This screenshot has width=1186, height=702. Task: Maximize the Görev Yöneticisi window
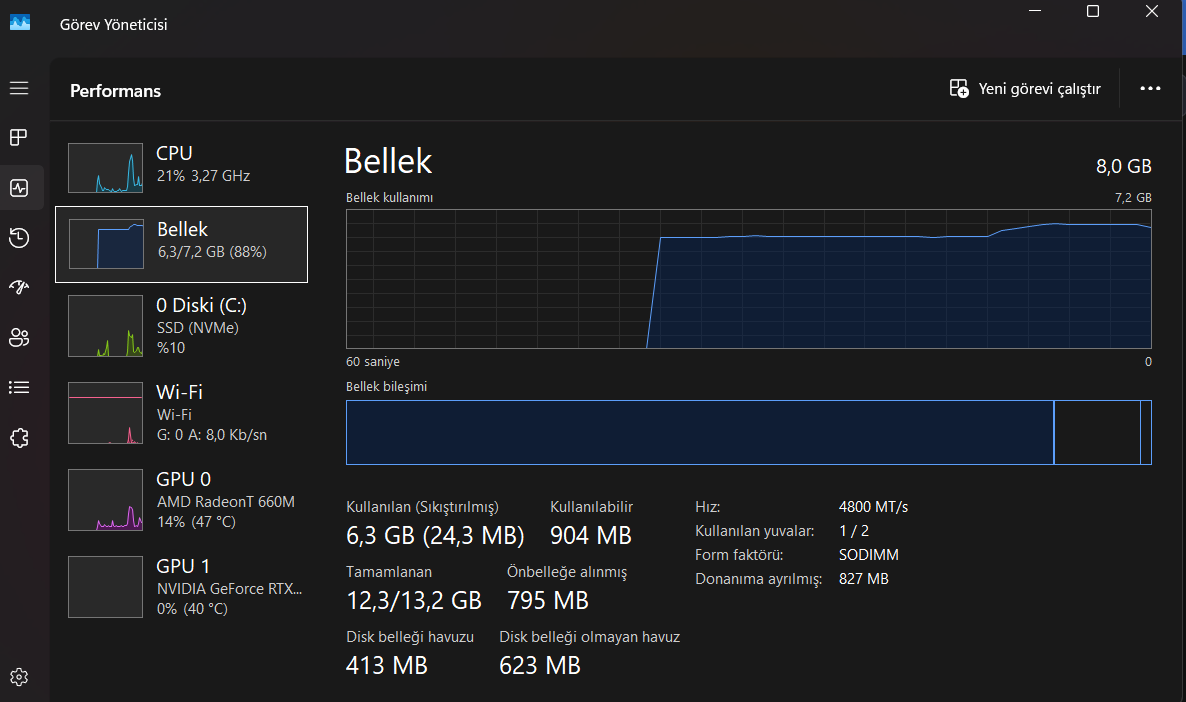click(x=1093, y=11)
